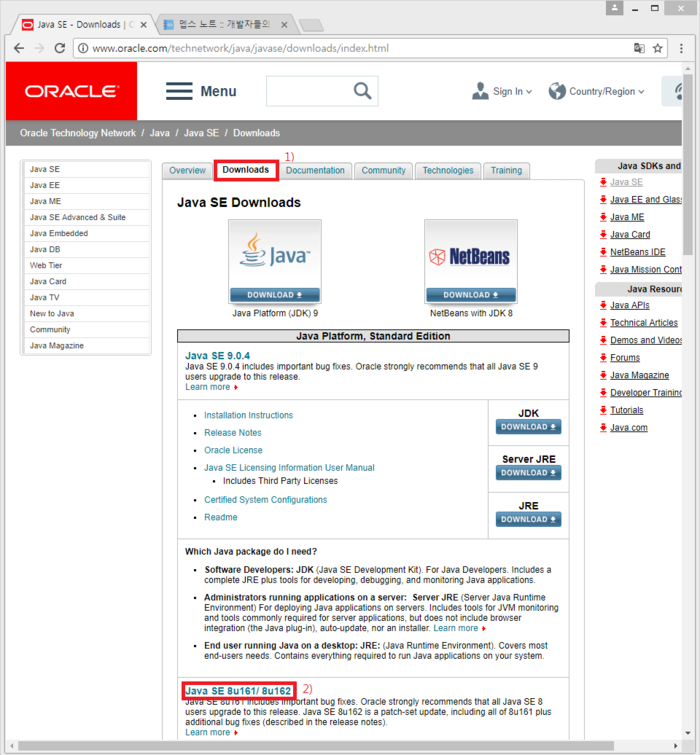Click NetBeans with JDK 8 DOWNLOAD button
This screenshot has height=755, width=700.
coord(470,295)
